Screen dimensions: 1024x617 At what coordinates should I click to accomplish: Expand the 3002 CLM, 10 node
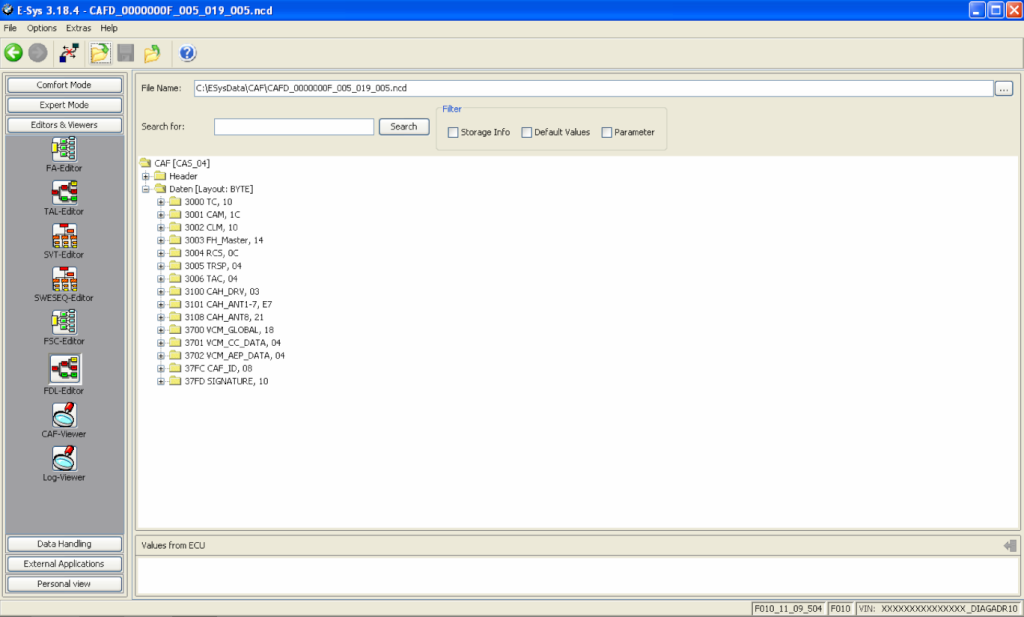[x=161, y=228]
